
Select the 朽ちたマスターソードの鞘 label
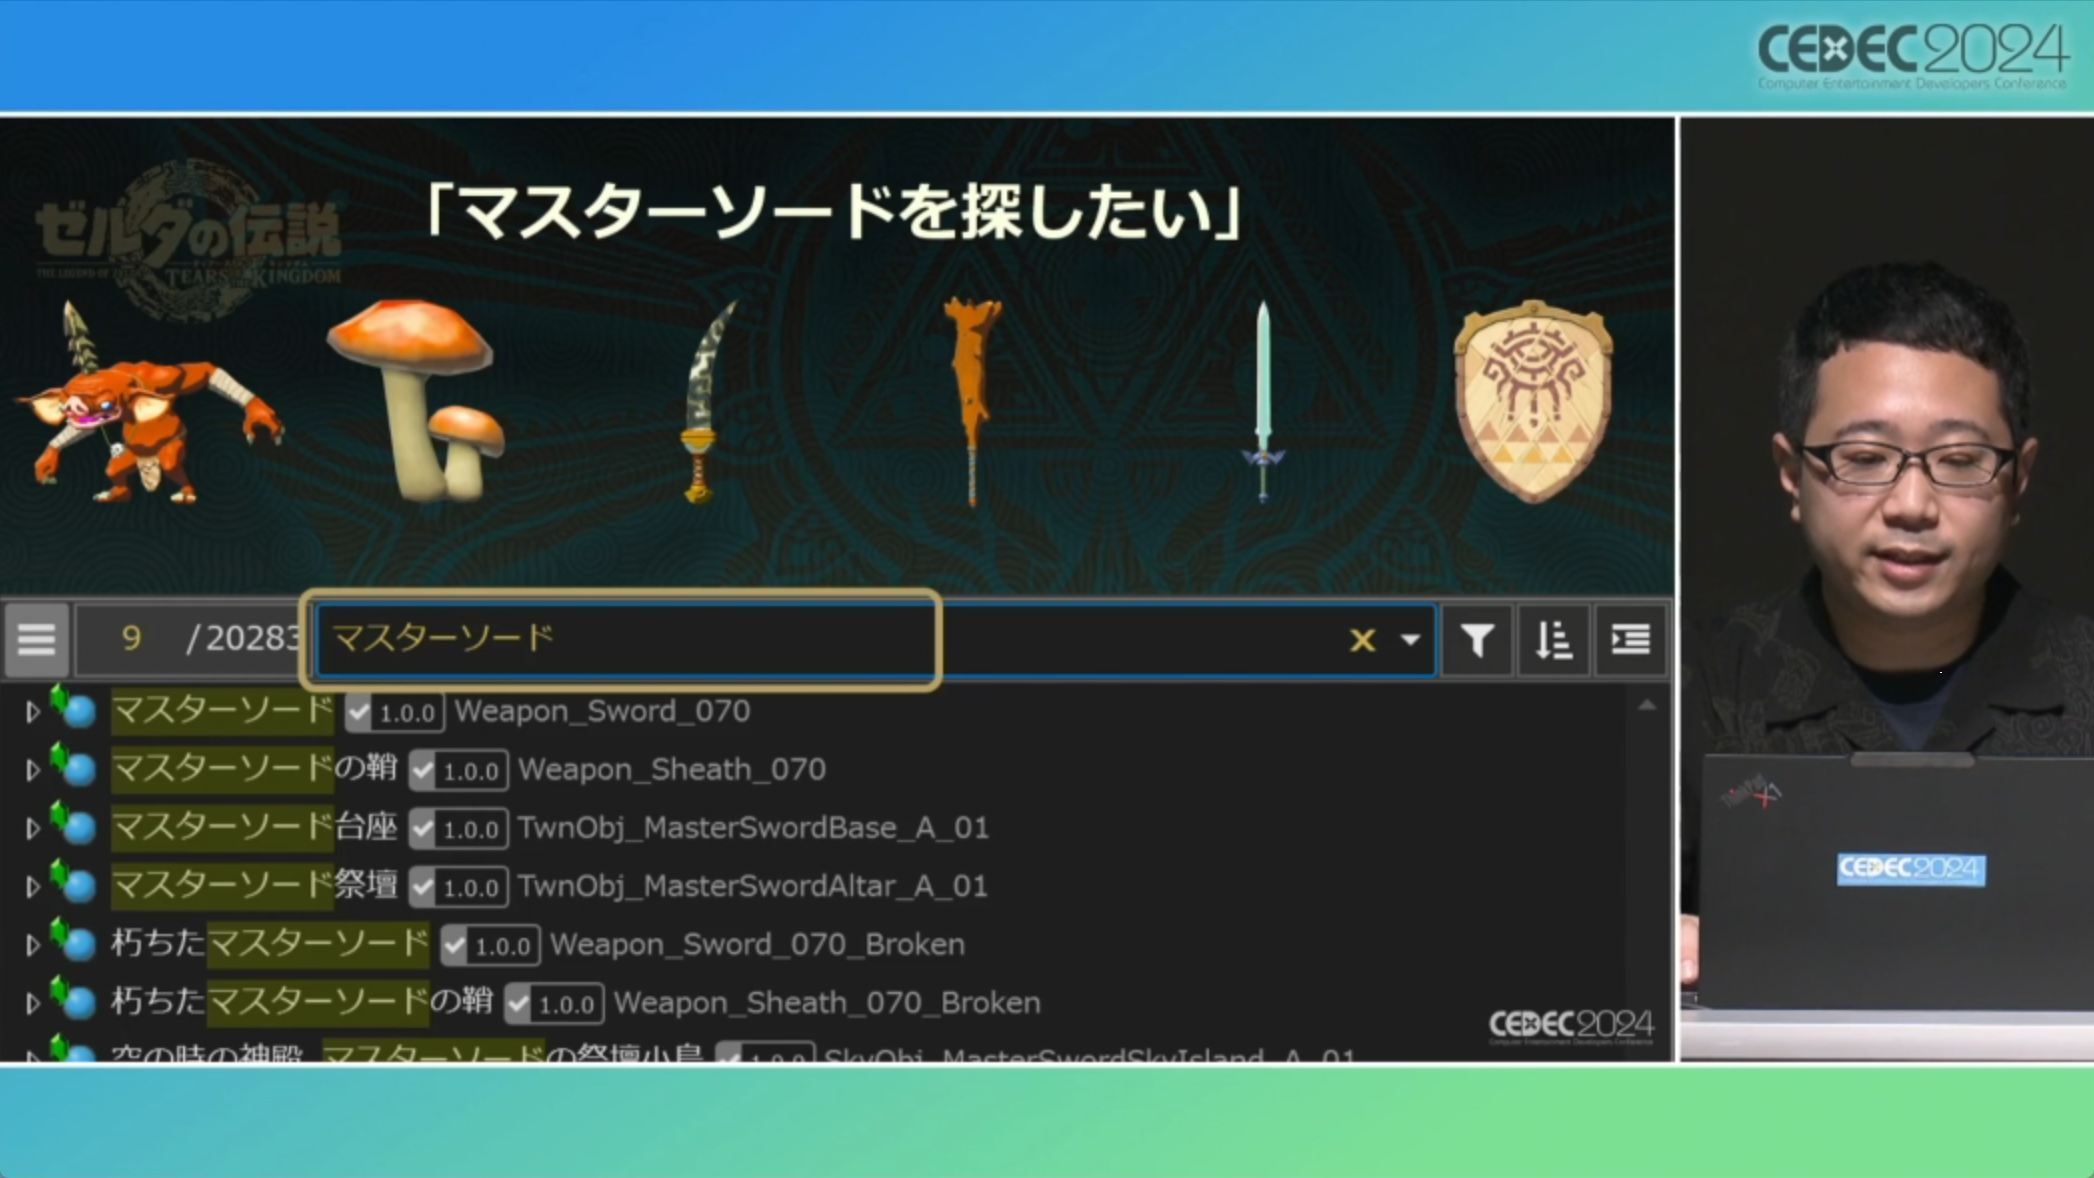coord(302,1001)
